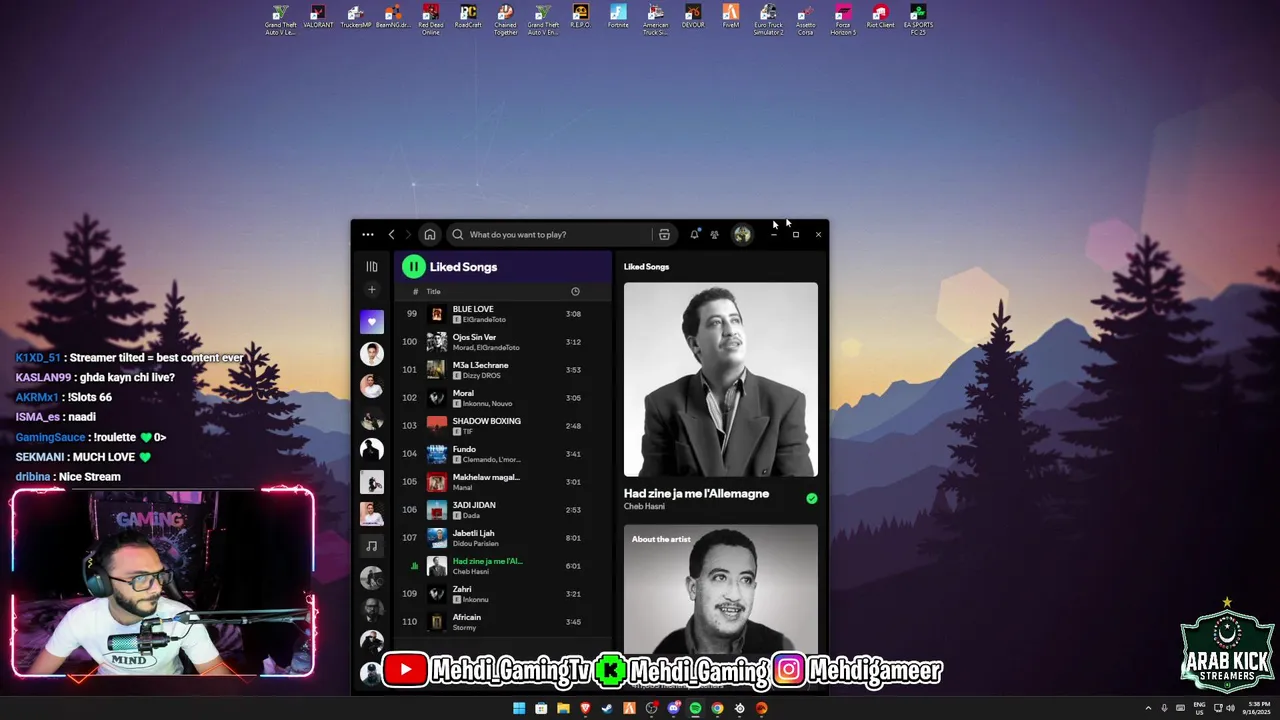This screenshot has width=1280, height=720.
Task: Open the TruckersMP desktop icon
Action: point(356,18)
